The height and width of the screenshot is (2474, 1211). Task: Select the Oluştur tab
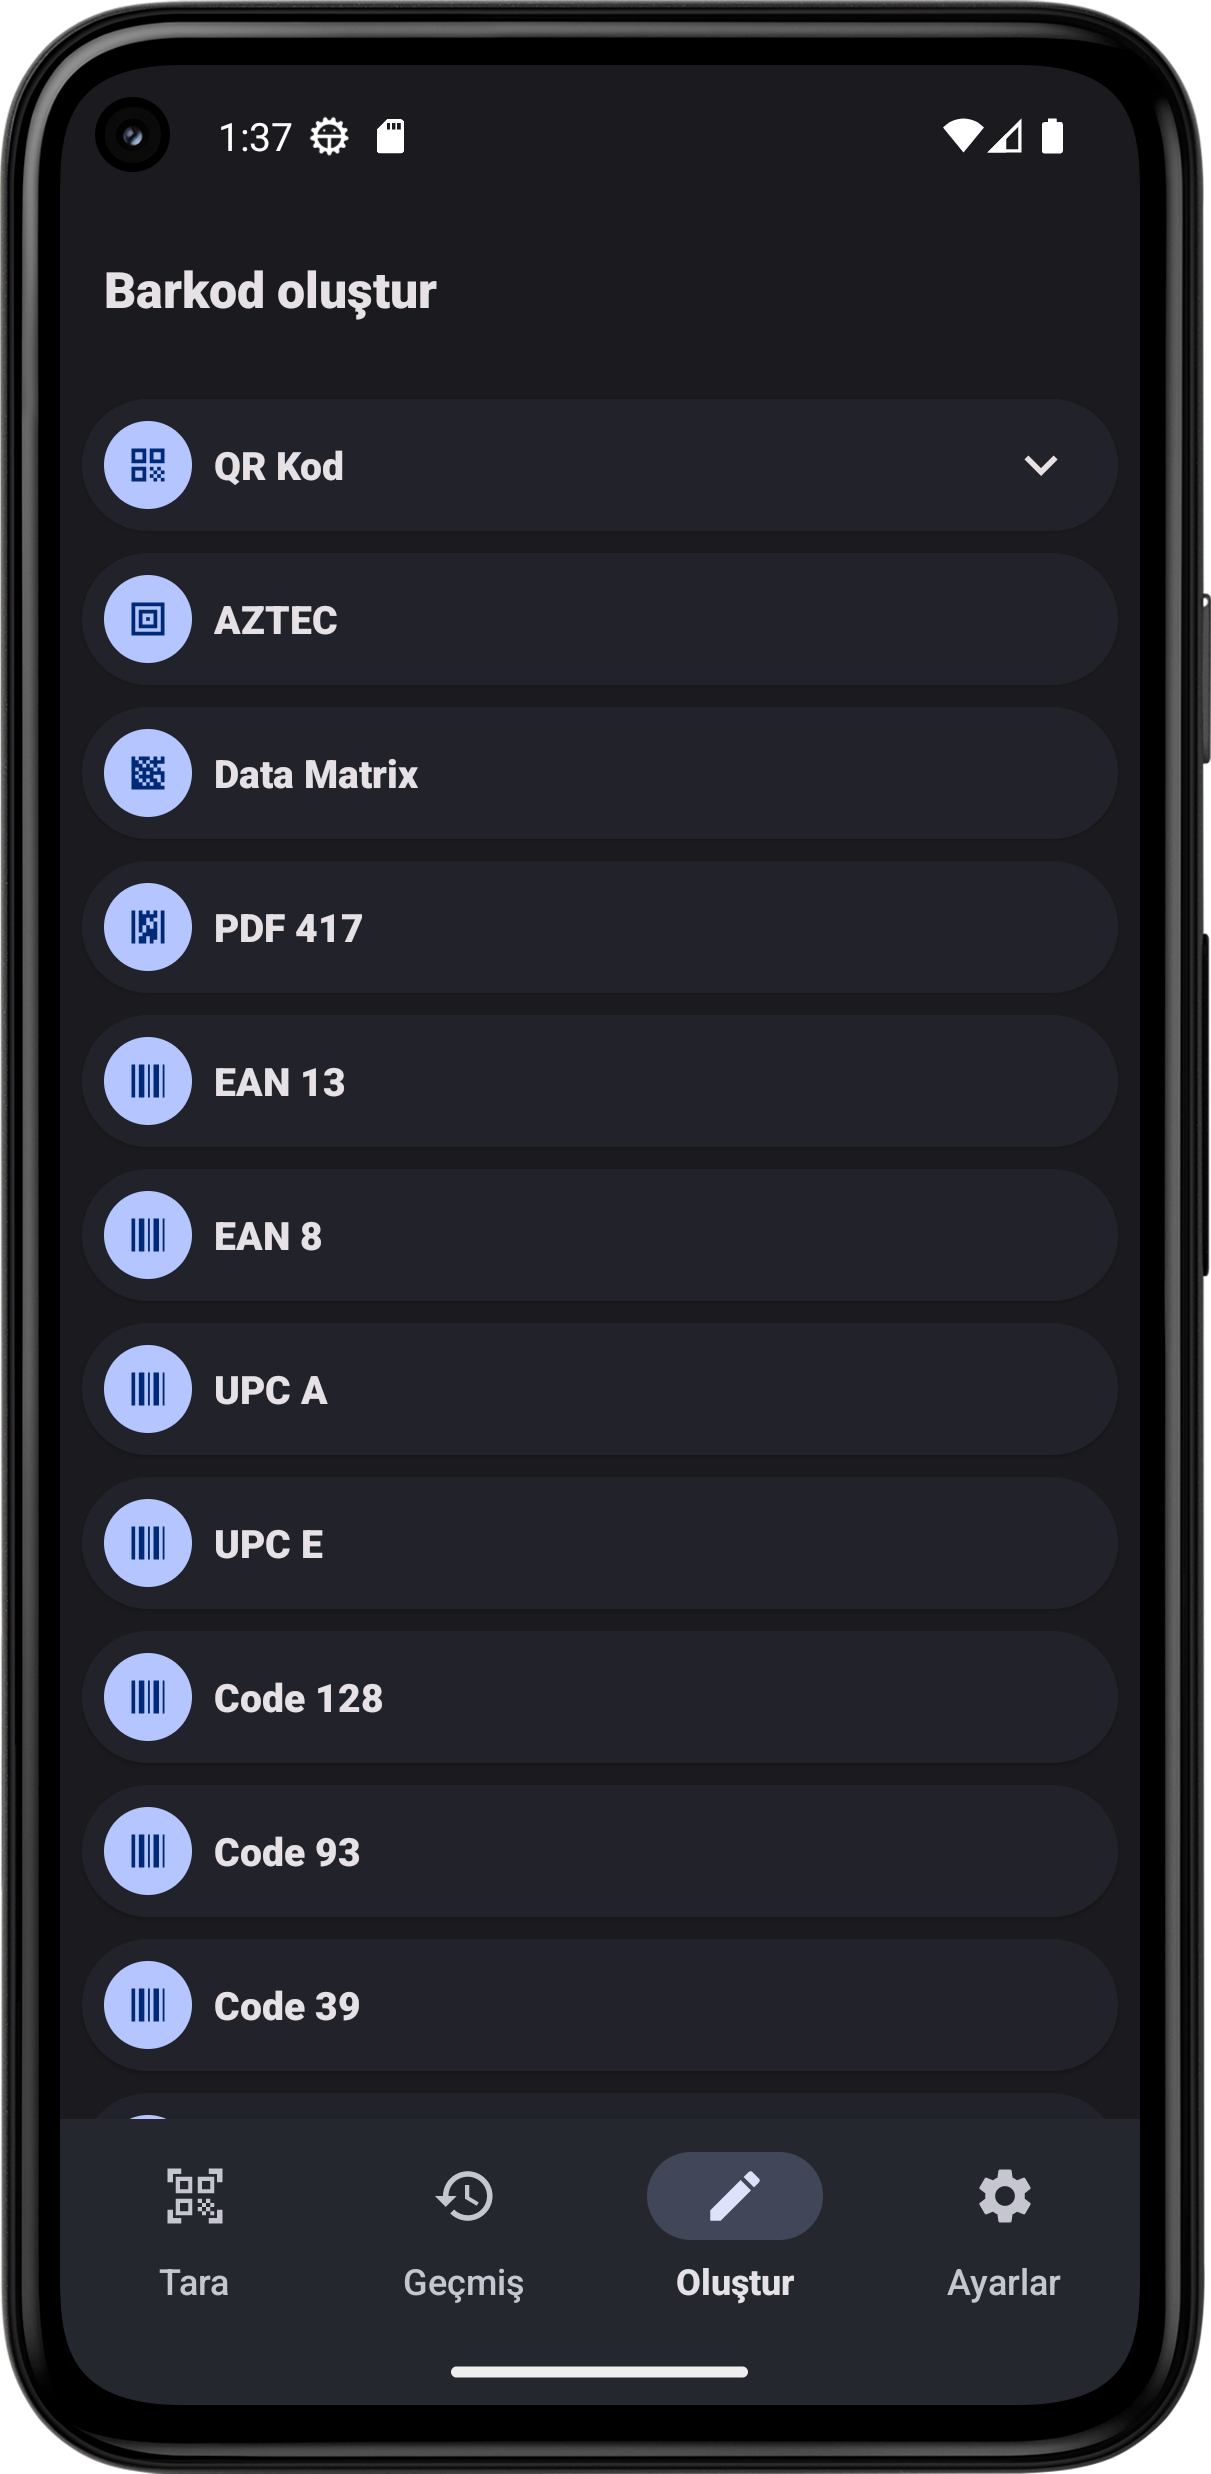735,2226
